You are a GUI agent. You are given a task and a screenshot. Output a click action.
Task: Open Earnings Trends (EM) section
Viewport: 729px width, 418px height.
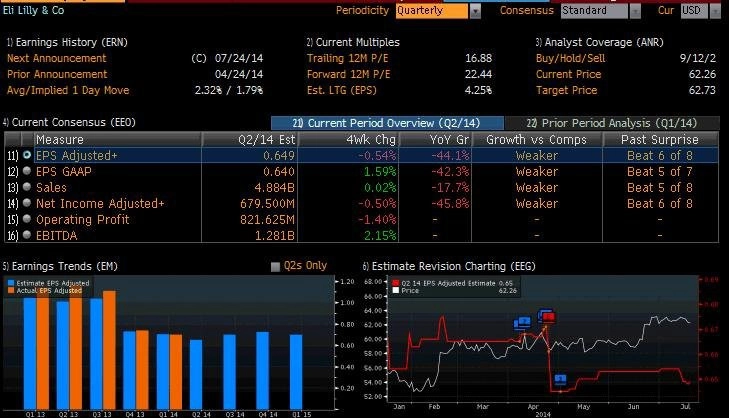pos(60,266)
